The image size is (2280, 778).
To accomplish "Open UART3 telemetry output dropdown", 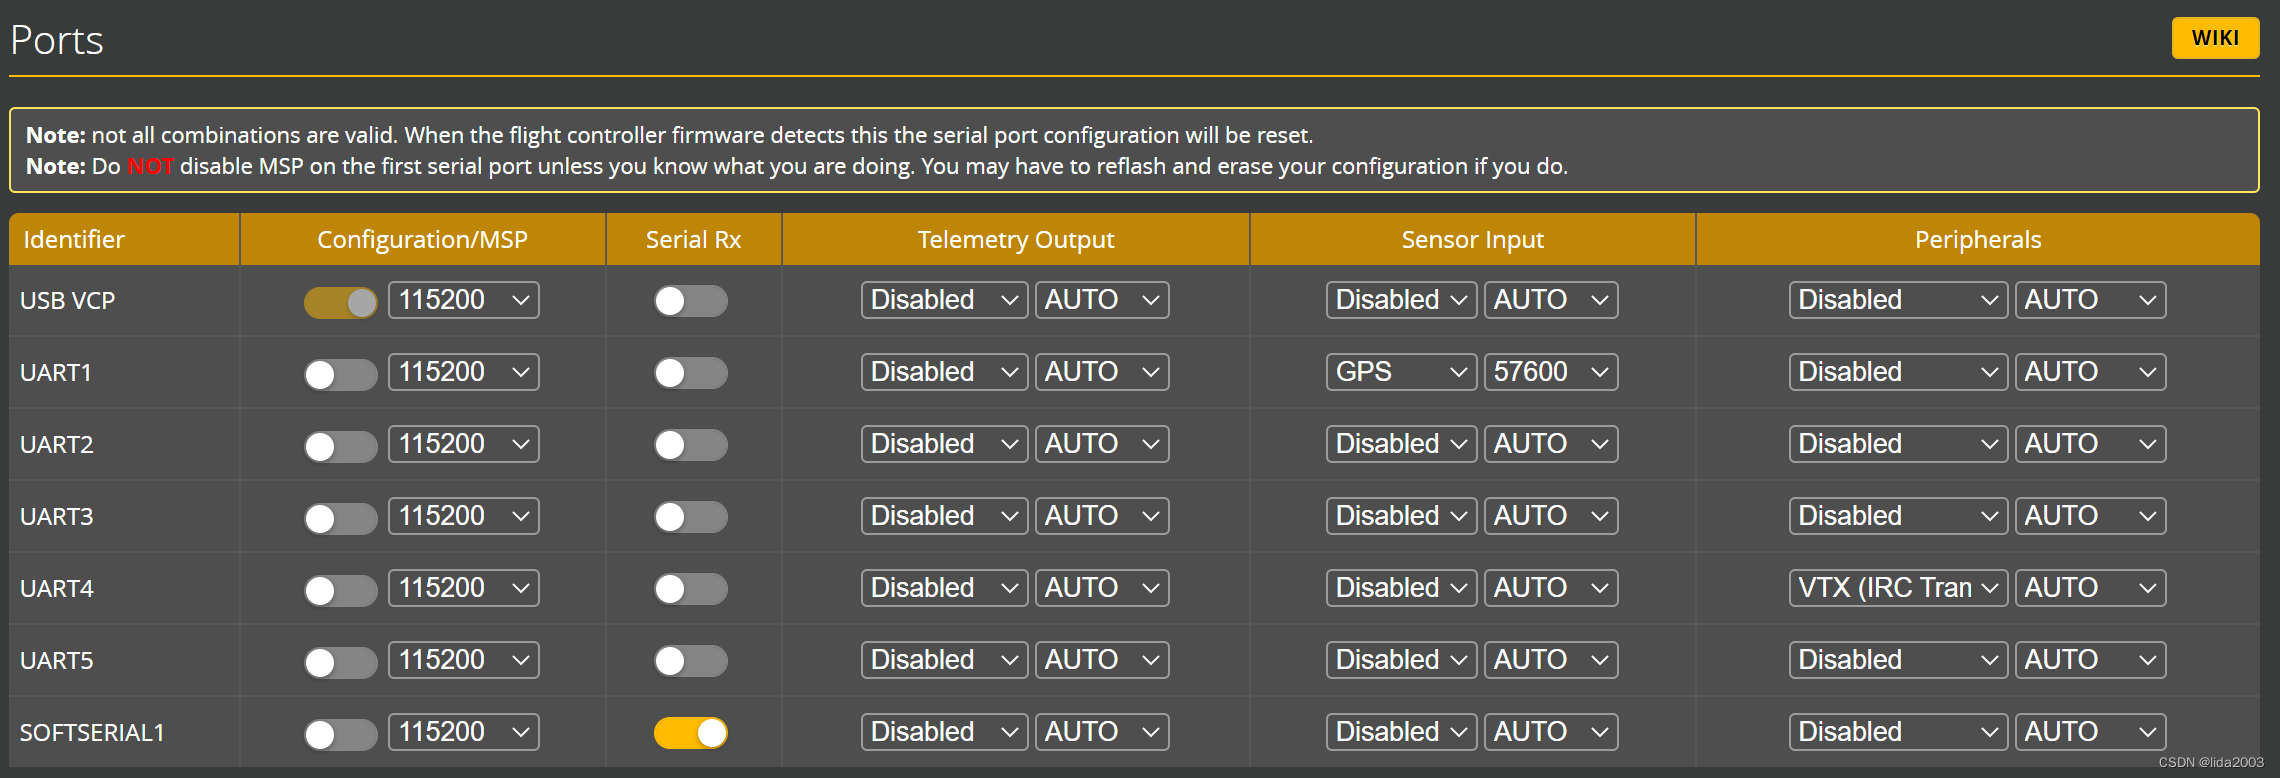I will point(944,516).
